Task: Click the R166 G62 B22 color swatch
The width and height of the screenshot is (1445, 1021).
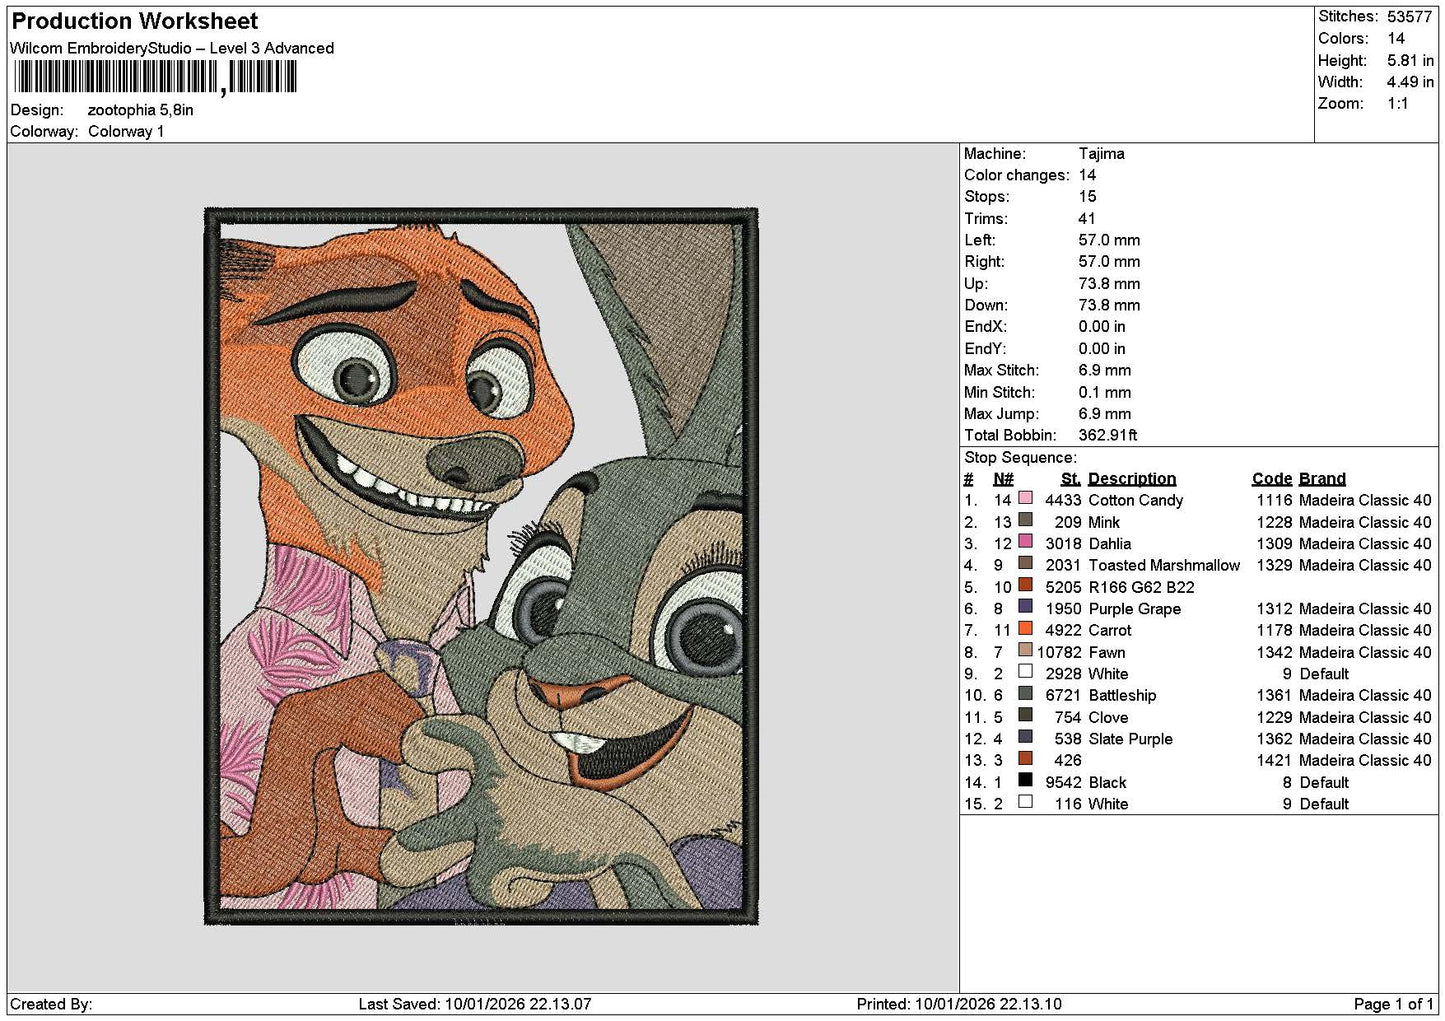Action: (1025, 585)
